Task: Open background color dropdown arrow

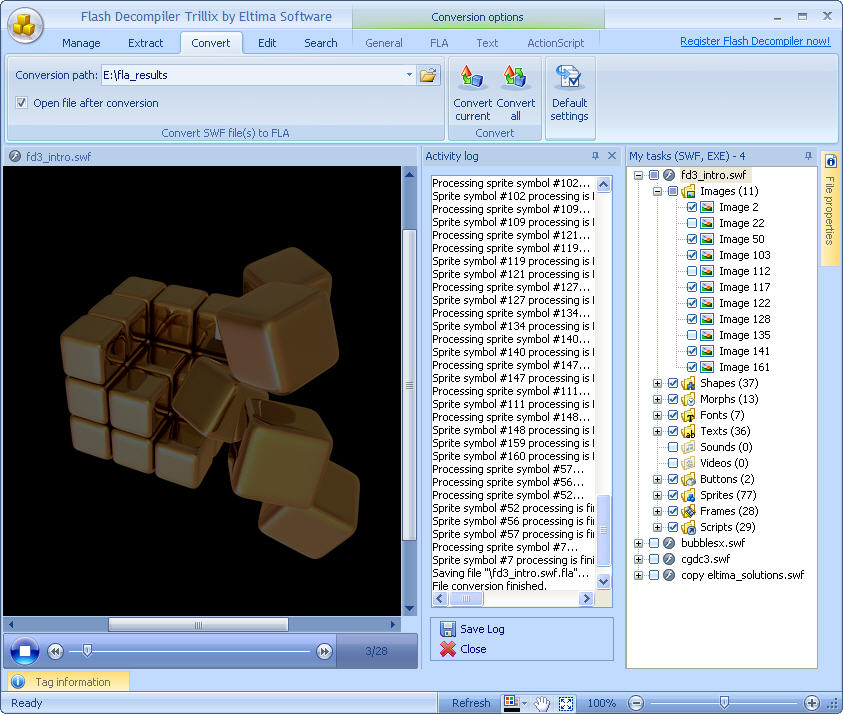Action: click(524, 703)
